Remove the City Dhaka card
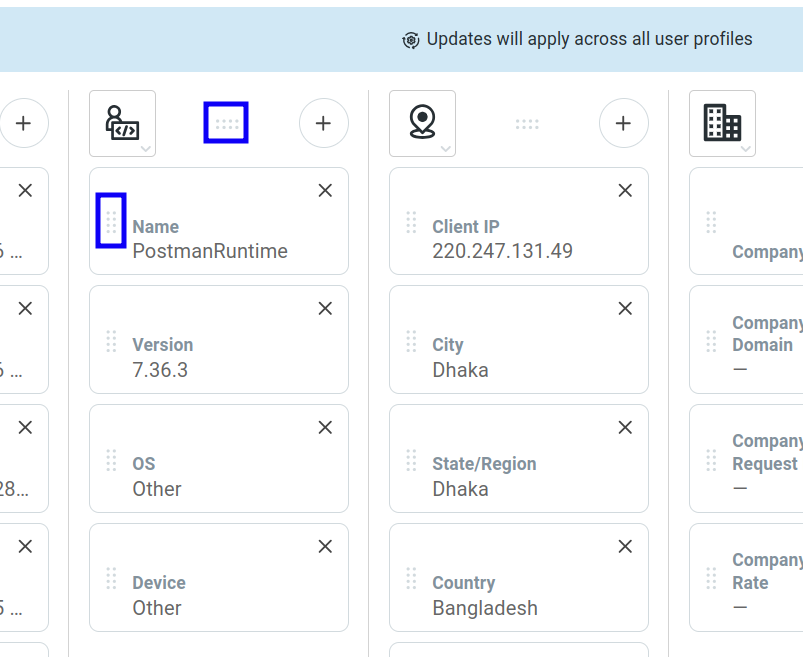Viewport: 803px width, 657px height. coord(624,308)
